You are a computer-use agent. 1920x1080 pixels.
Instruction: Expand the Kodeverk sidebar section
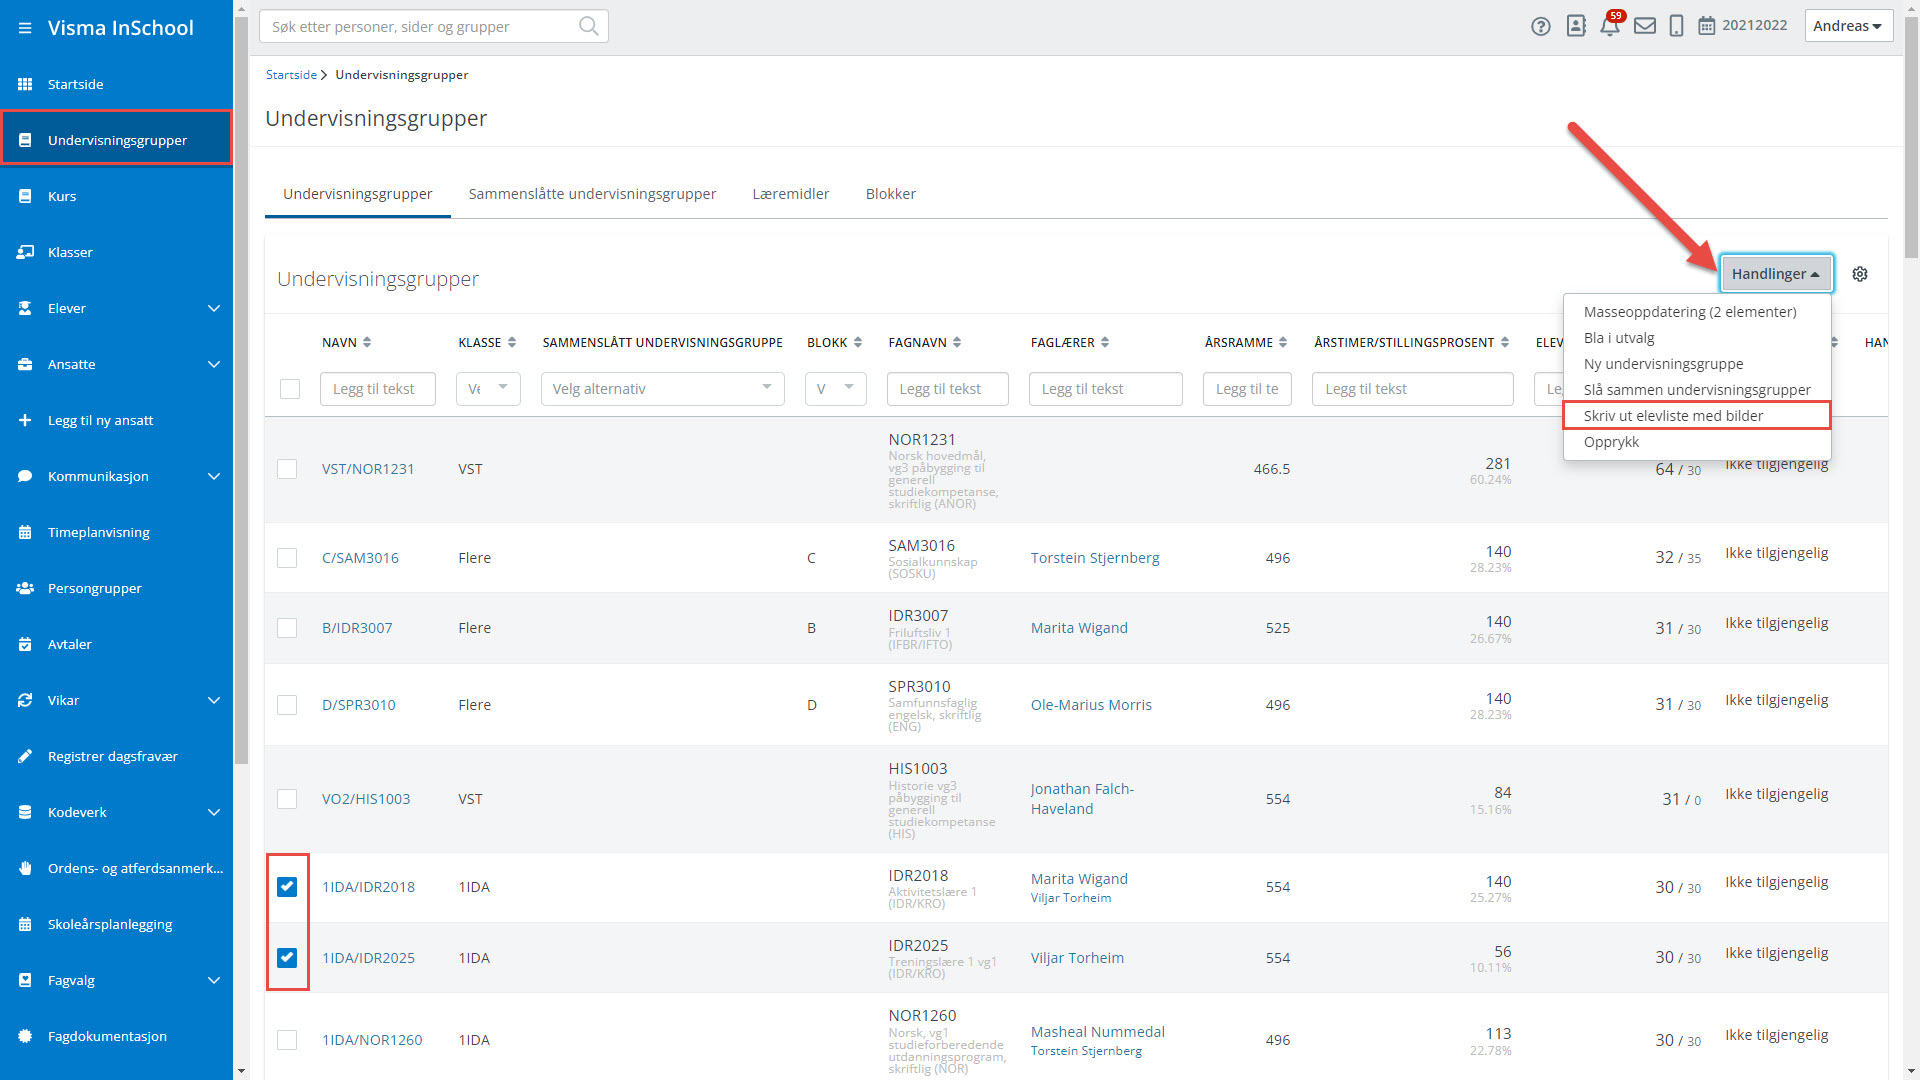[x=213, y=812]
